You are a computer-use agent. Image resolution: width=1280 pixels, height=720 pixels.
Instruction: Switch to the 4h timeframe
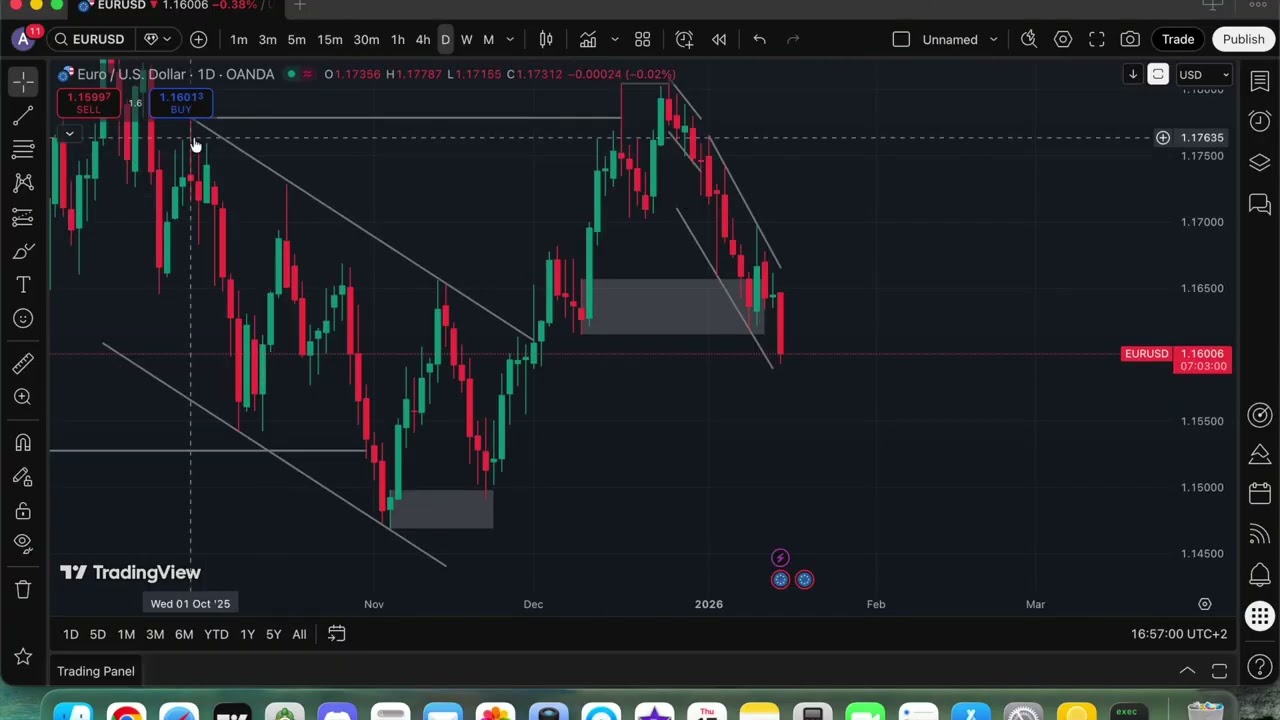point(423,39)
